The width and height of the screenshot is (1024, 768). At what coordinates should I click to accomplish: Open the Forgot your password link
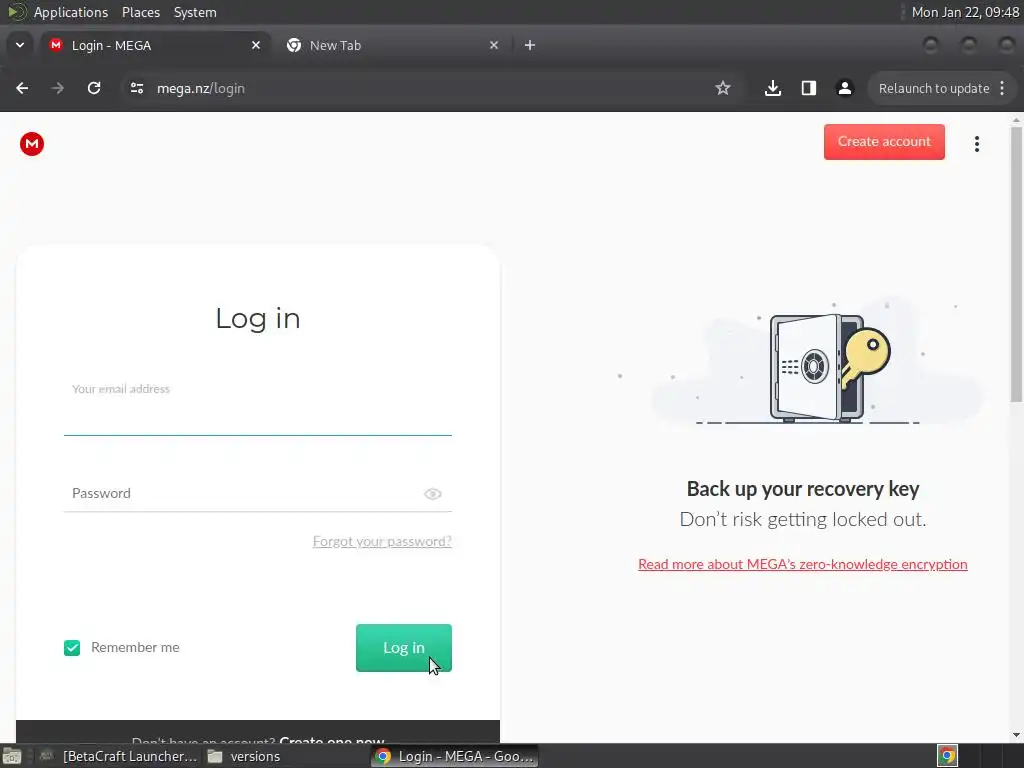click(x=382, y=541)
